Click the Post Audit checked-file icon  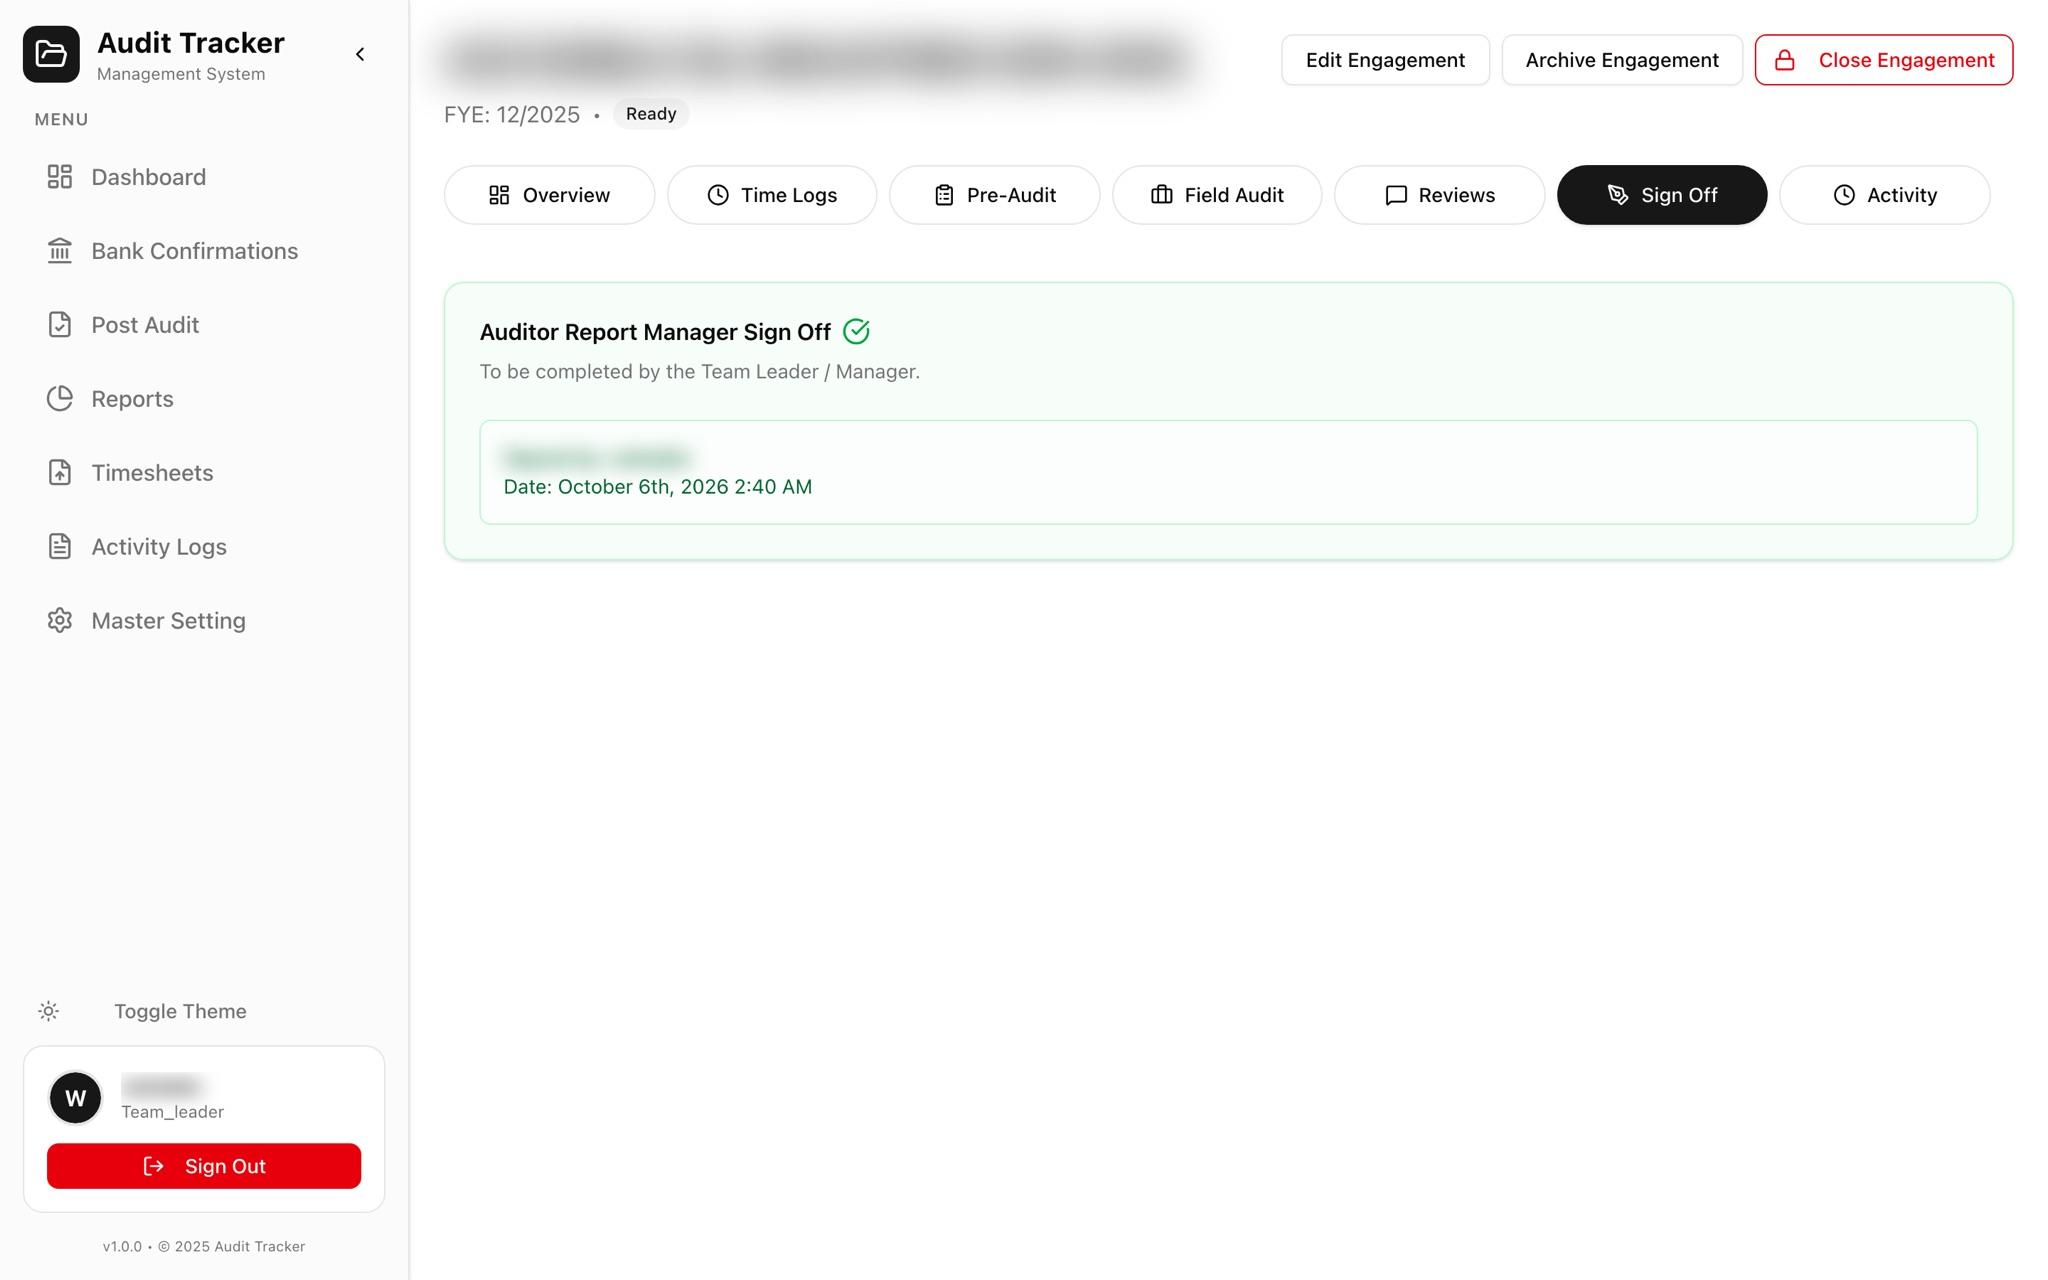(60, 325)
